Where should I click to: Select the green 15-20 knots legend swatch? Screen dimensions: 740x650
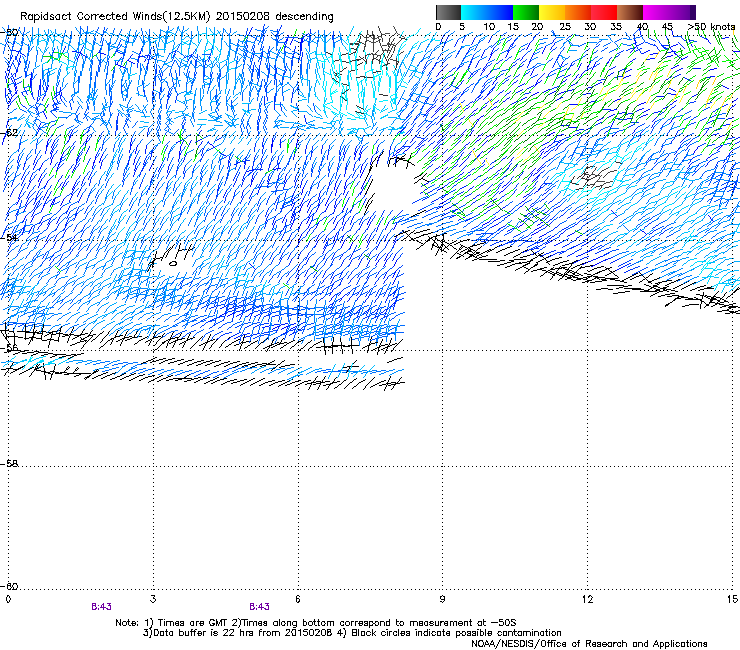coord(526,12)
